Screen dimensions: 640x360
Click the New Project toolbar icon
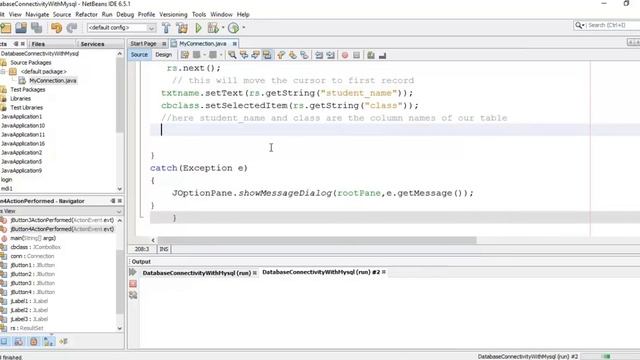(x=6, y=28)
